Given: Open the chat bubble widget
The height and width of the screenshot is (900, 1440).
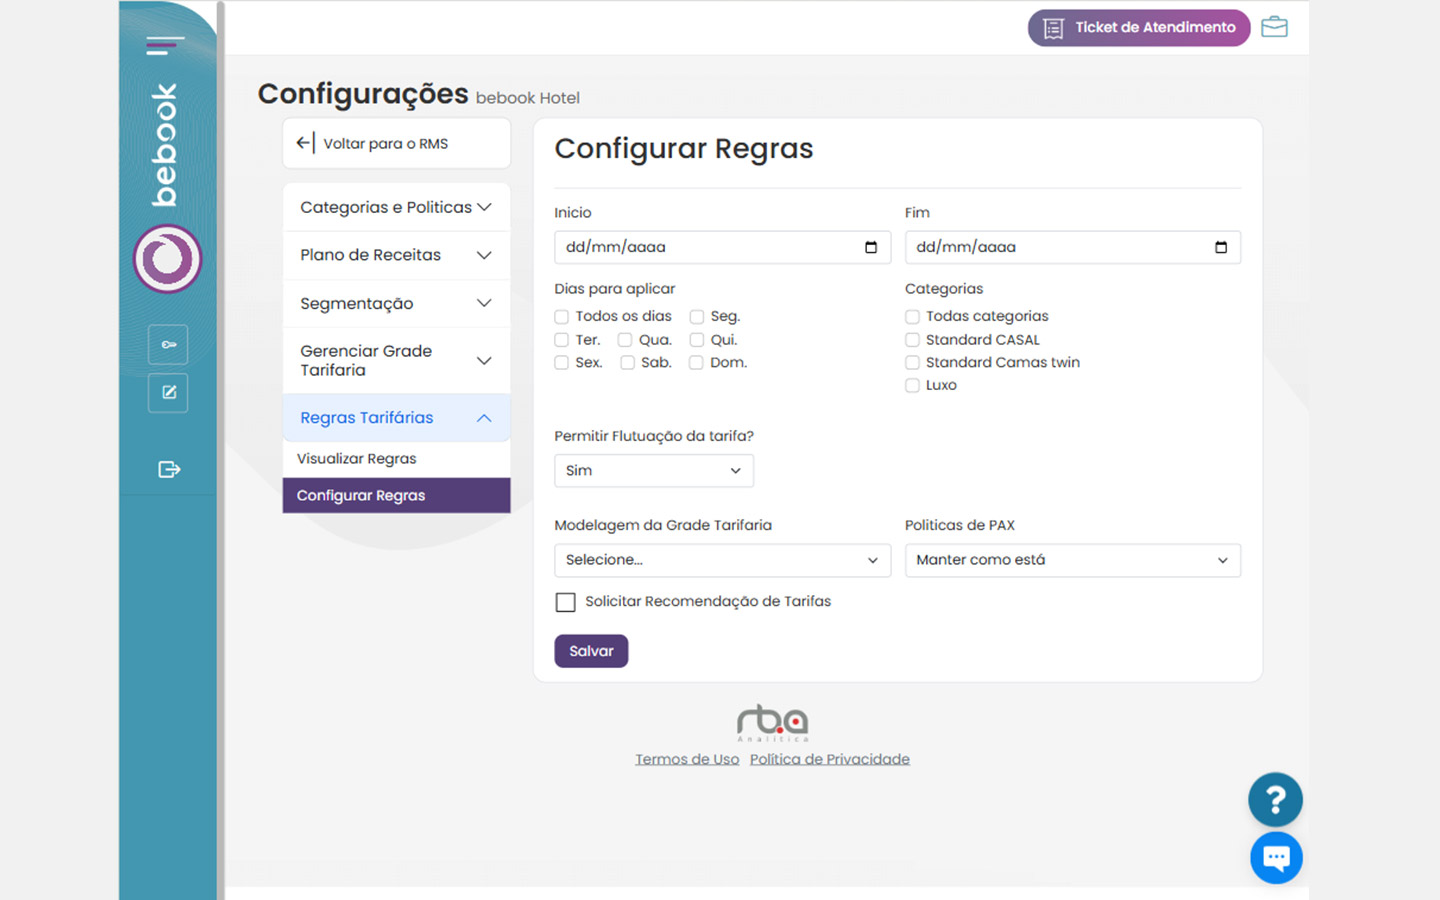Looking at the screenshot, I should [x=1276, y=857].
